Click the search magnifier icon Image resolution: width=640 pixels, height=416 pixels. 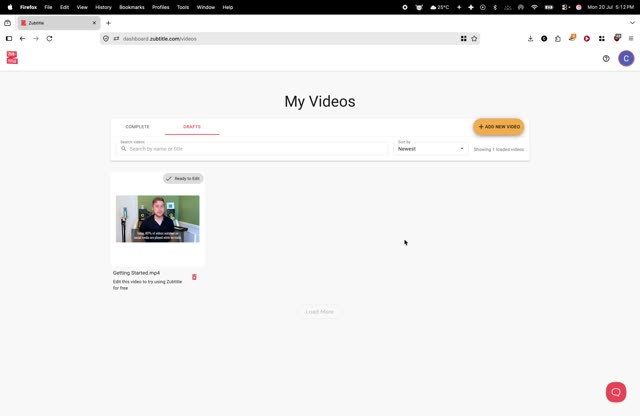(124, 149)
